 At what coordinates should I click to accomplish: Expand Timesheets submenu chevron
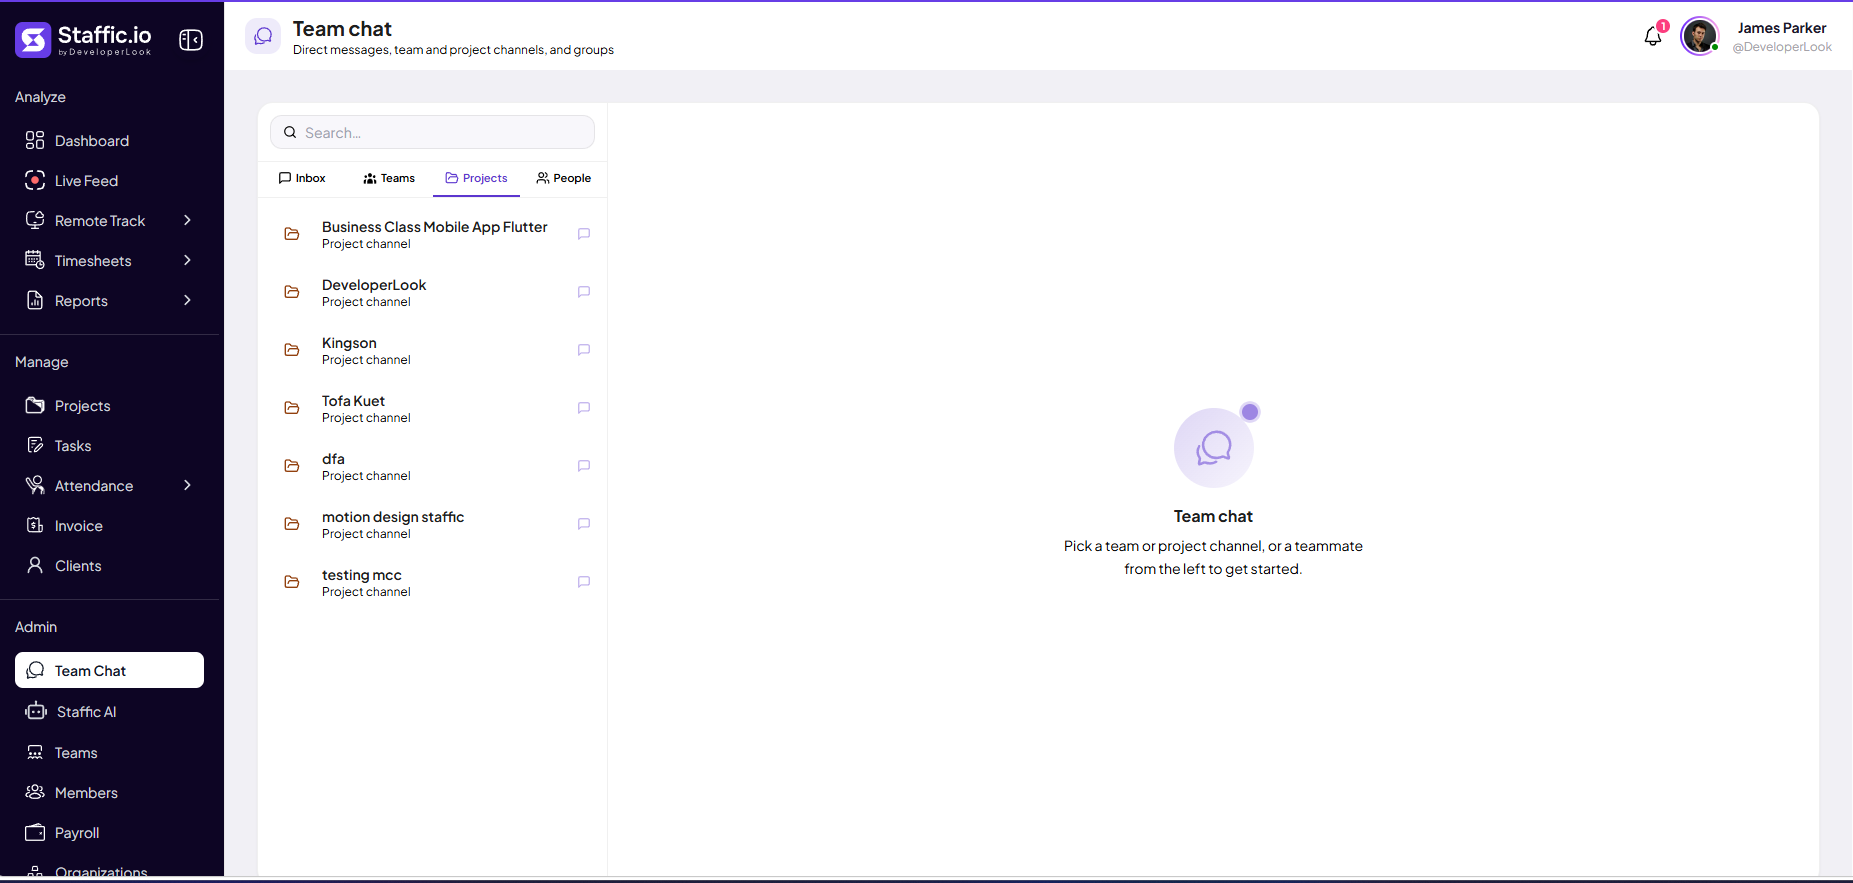187,260
